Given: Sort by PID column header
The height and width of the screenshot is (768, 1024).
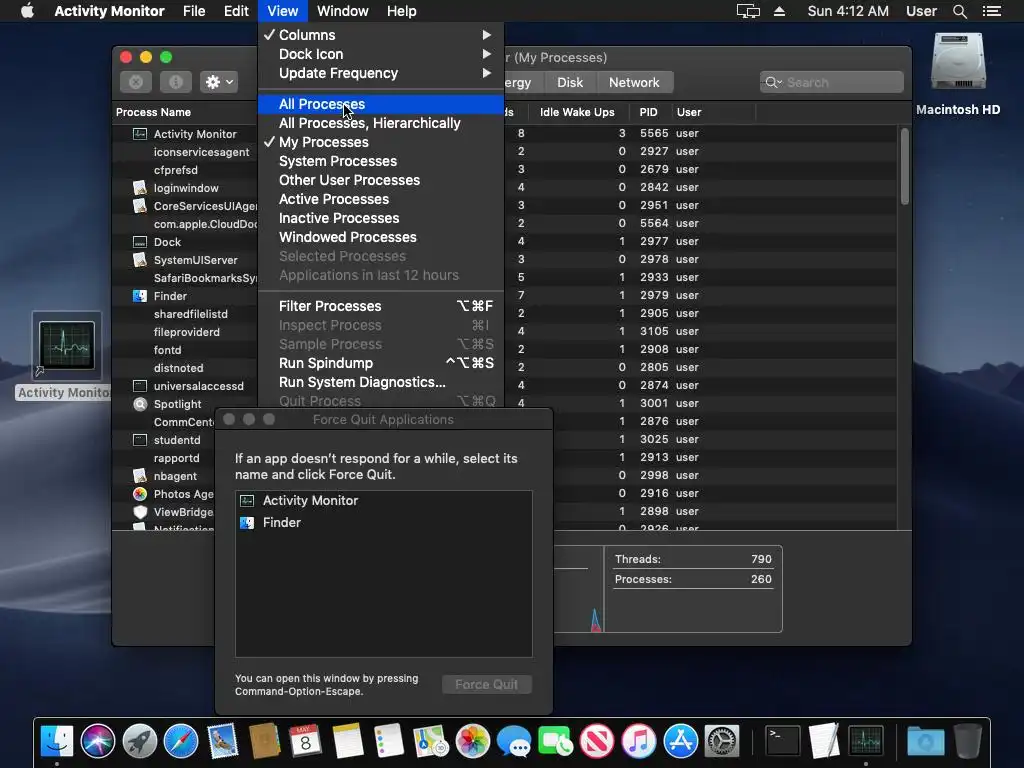Looking at the screenshot, I should (648, 112).
